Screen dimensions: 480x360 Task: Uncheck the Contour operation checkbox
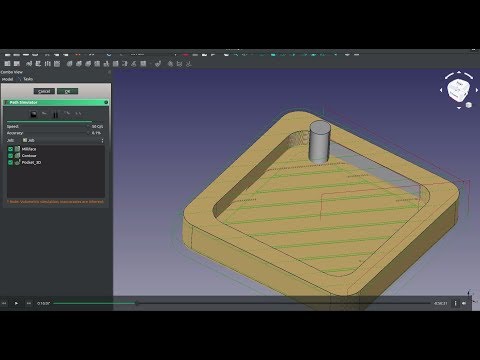point(10,156)
